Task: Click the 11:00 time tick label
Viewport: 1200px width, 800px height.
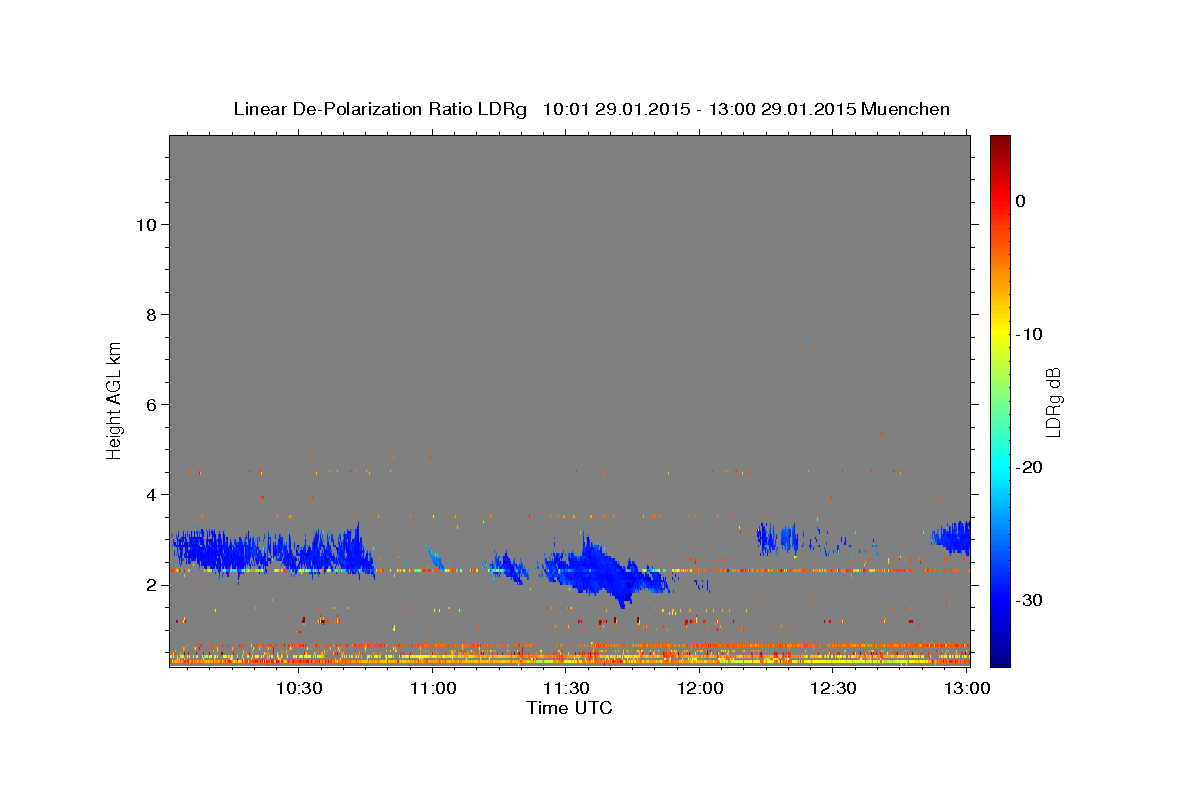Action: click(433, 688)
